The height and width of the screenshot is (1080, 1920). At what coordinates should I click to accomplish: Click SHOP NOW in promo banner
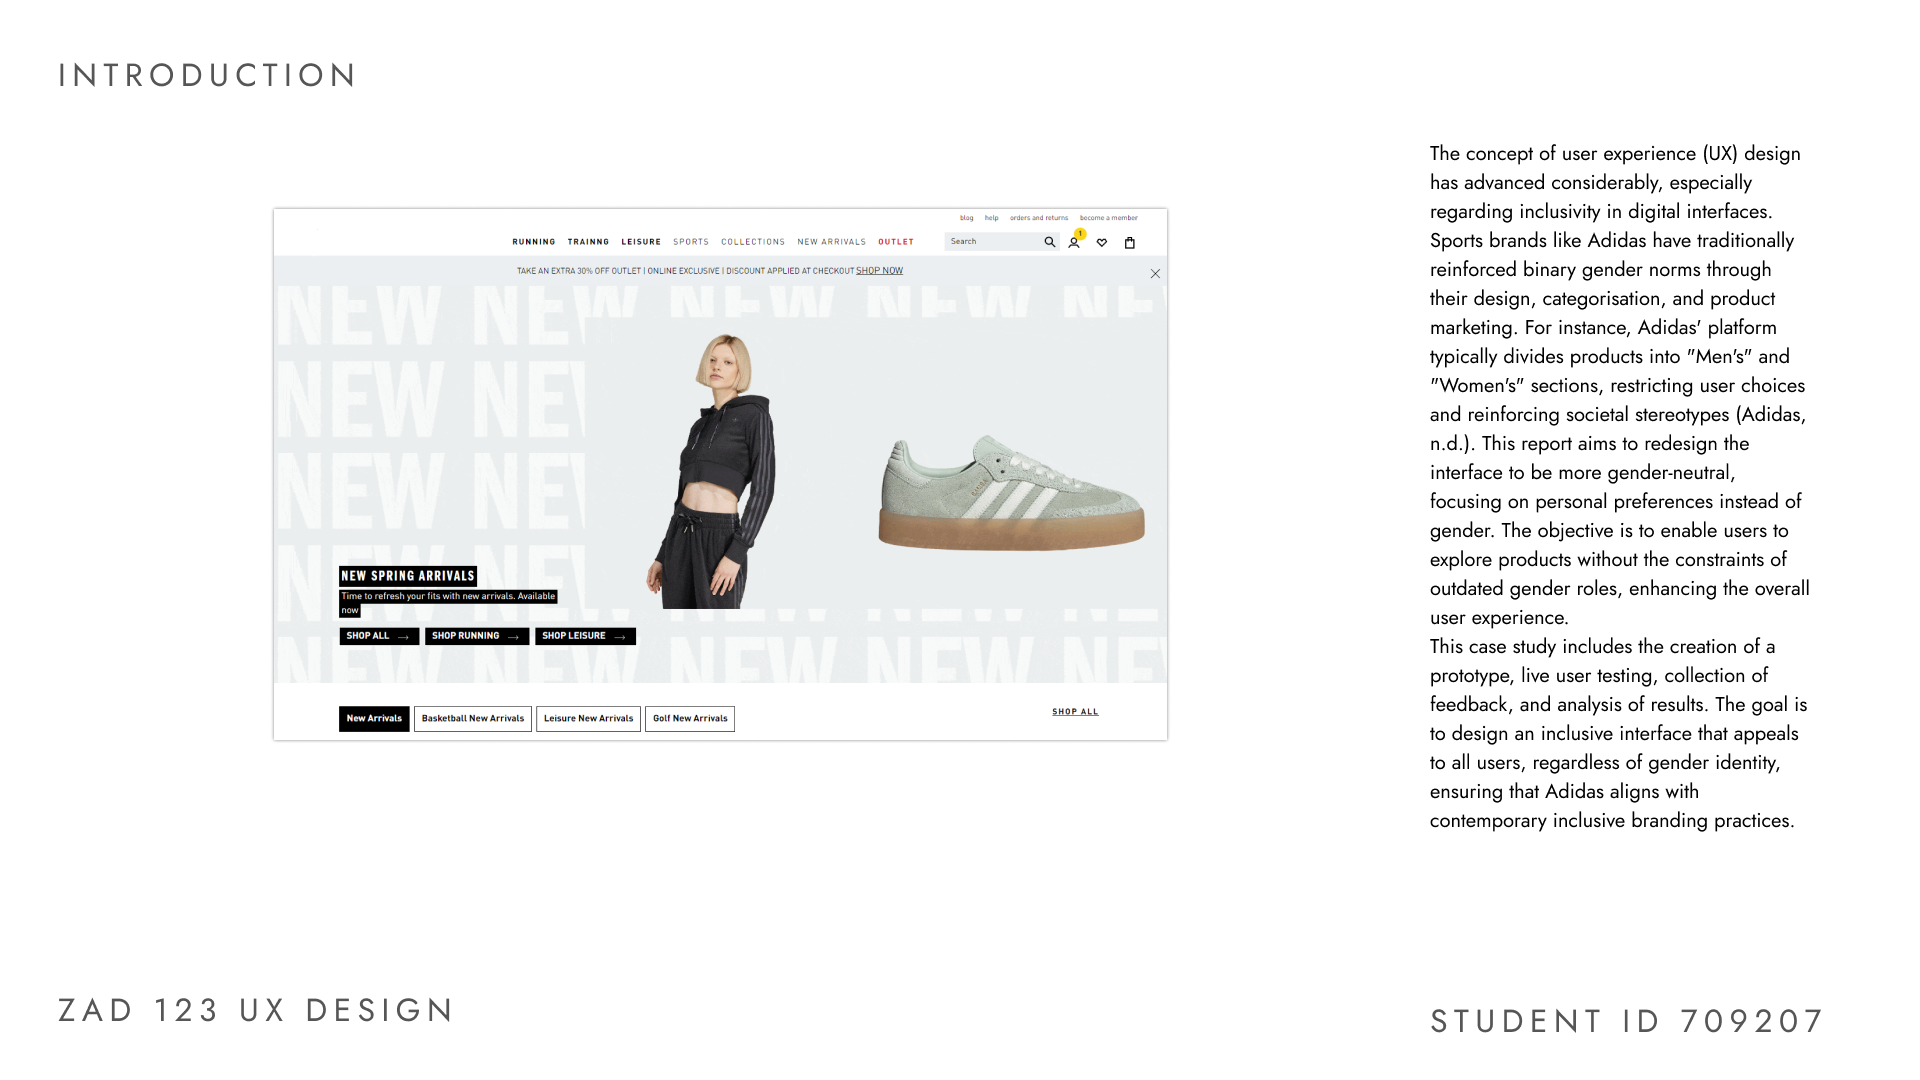[879, 271]
